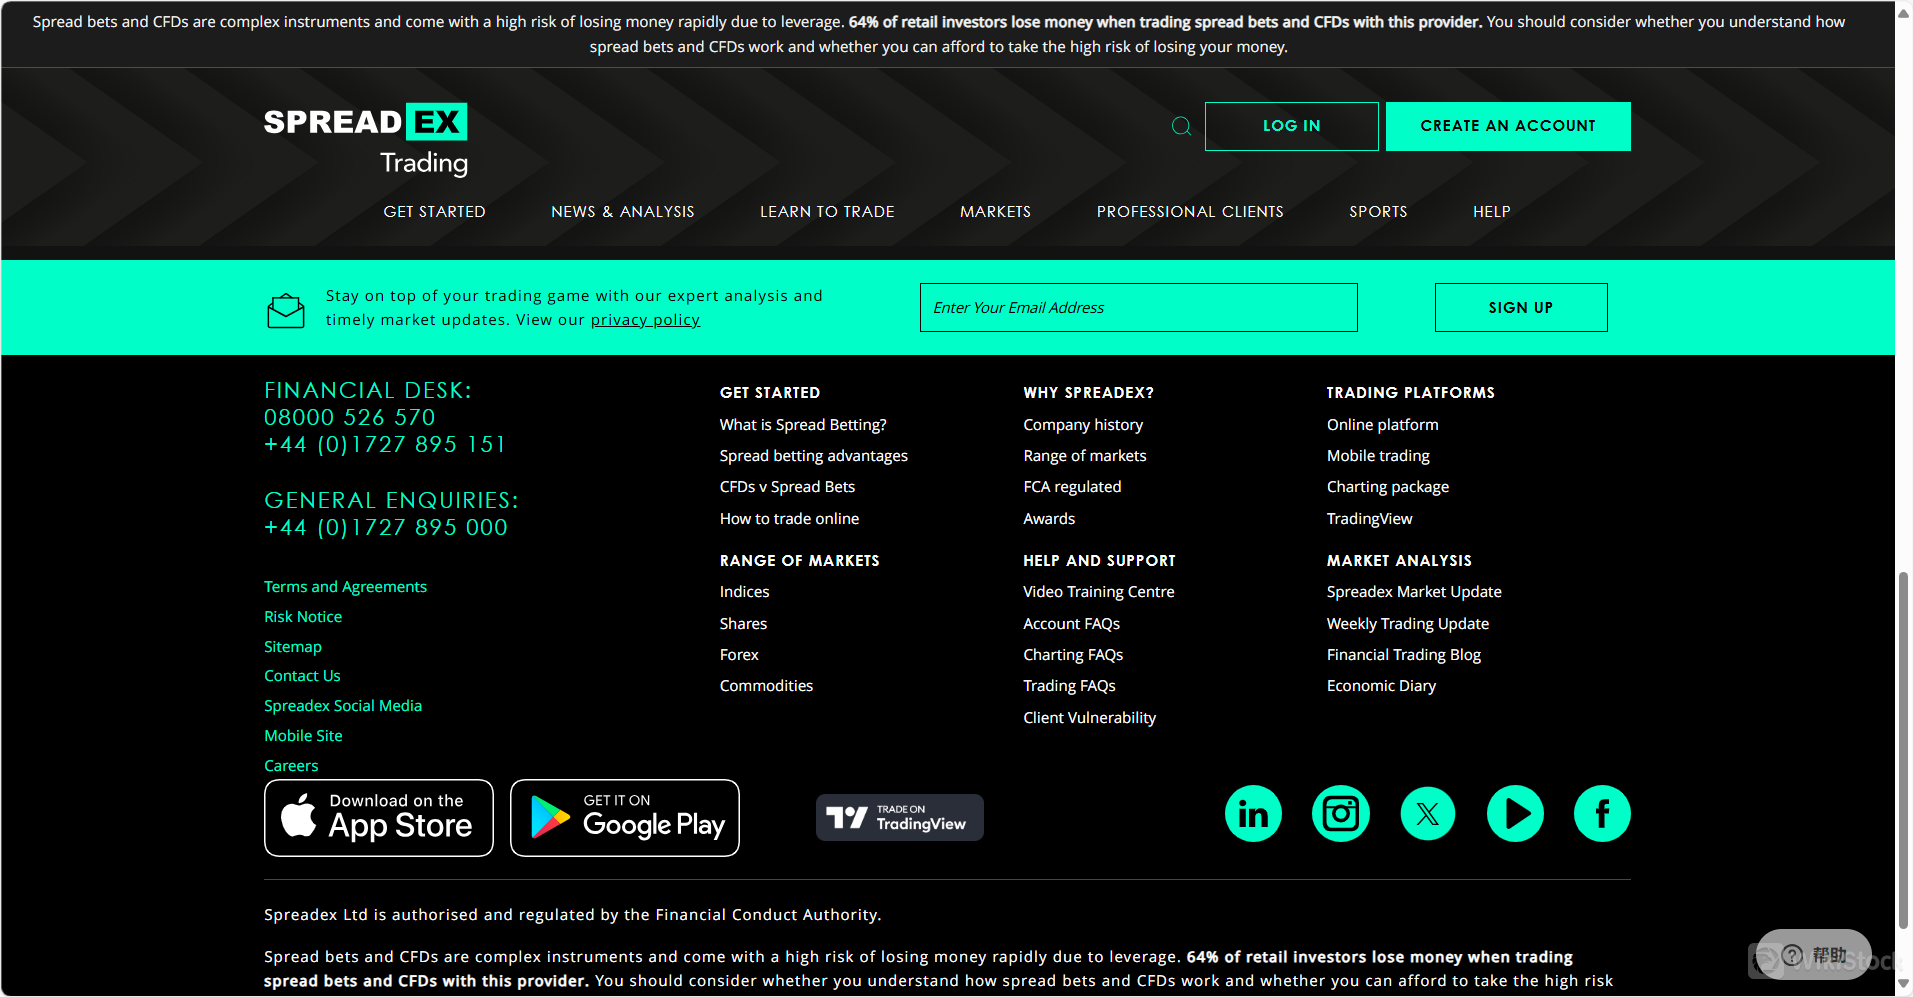The height and width of the screenshot is (997, 1913).
Task: Open the Careers link
Action: (x=291, y=766)
